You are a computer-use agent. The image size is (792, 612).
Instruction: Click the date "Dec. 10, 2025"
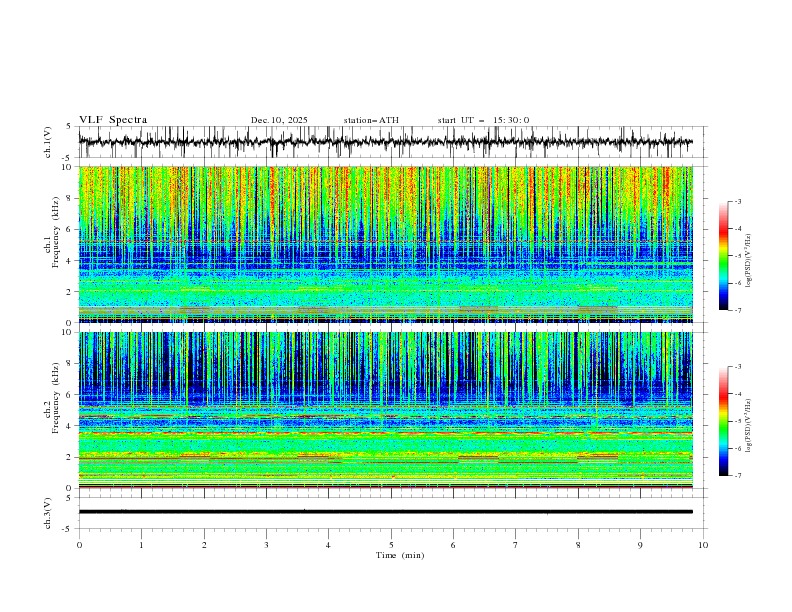tap(279, 120)
